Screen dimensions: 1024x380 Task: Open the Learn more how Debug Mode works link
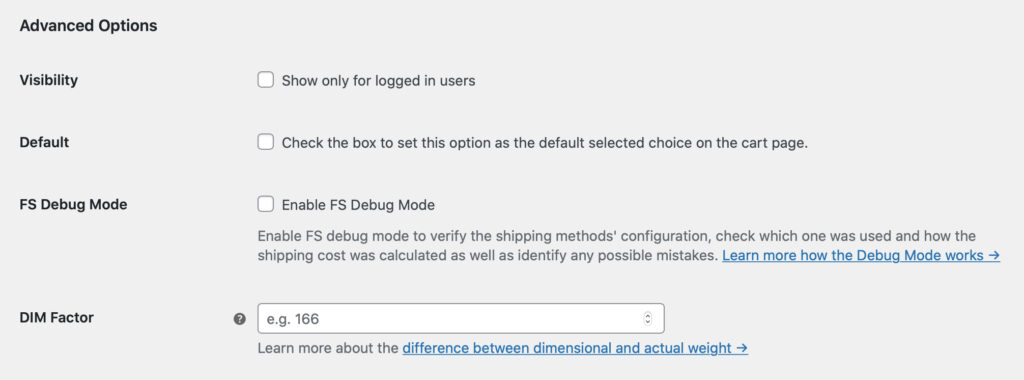pyautogui.click(x=861, y=255)
